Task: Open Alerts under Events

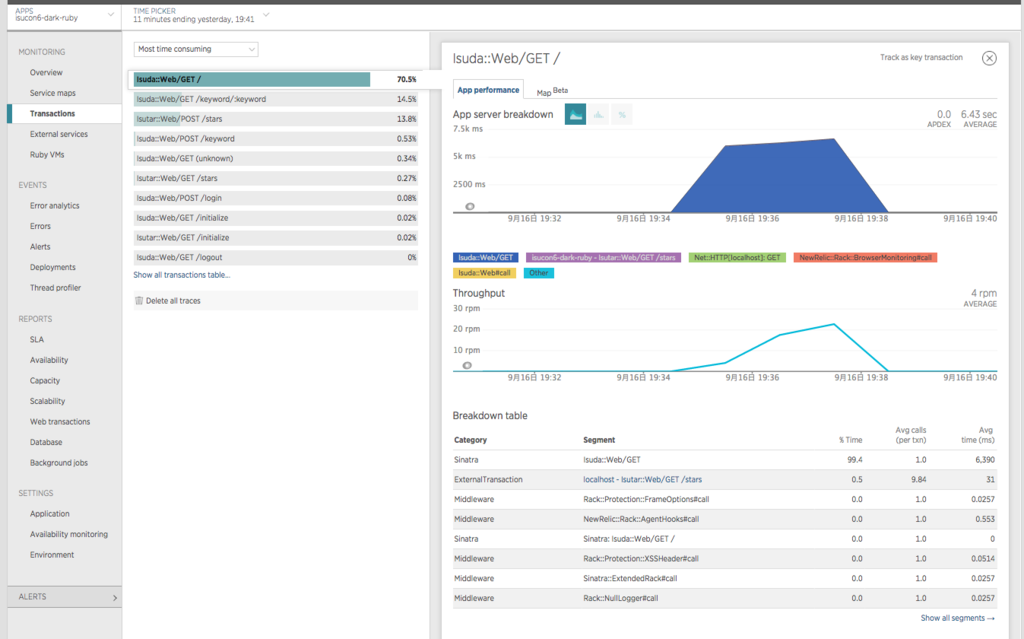Action: tap(40, 247)
